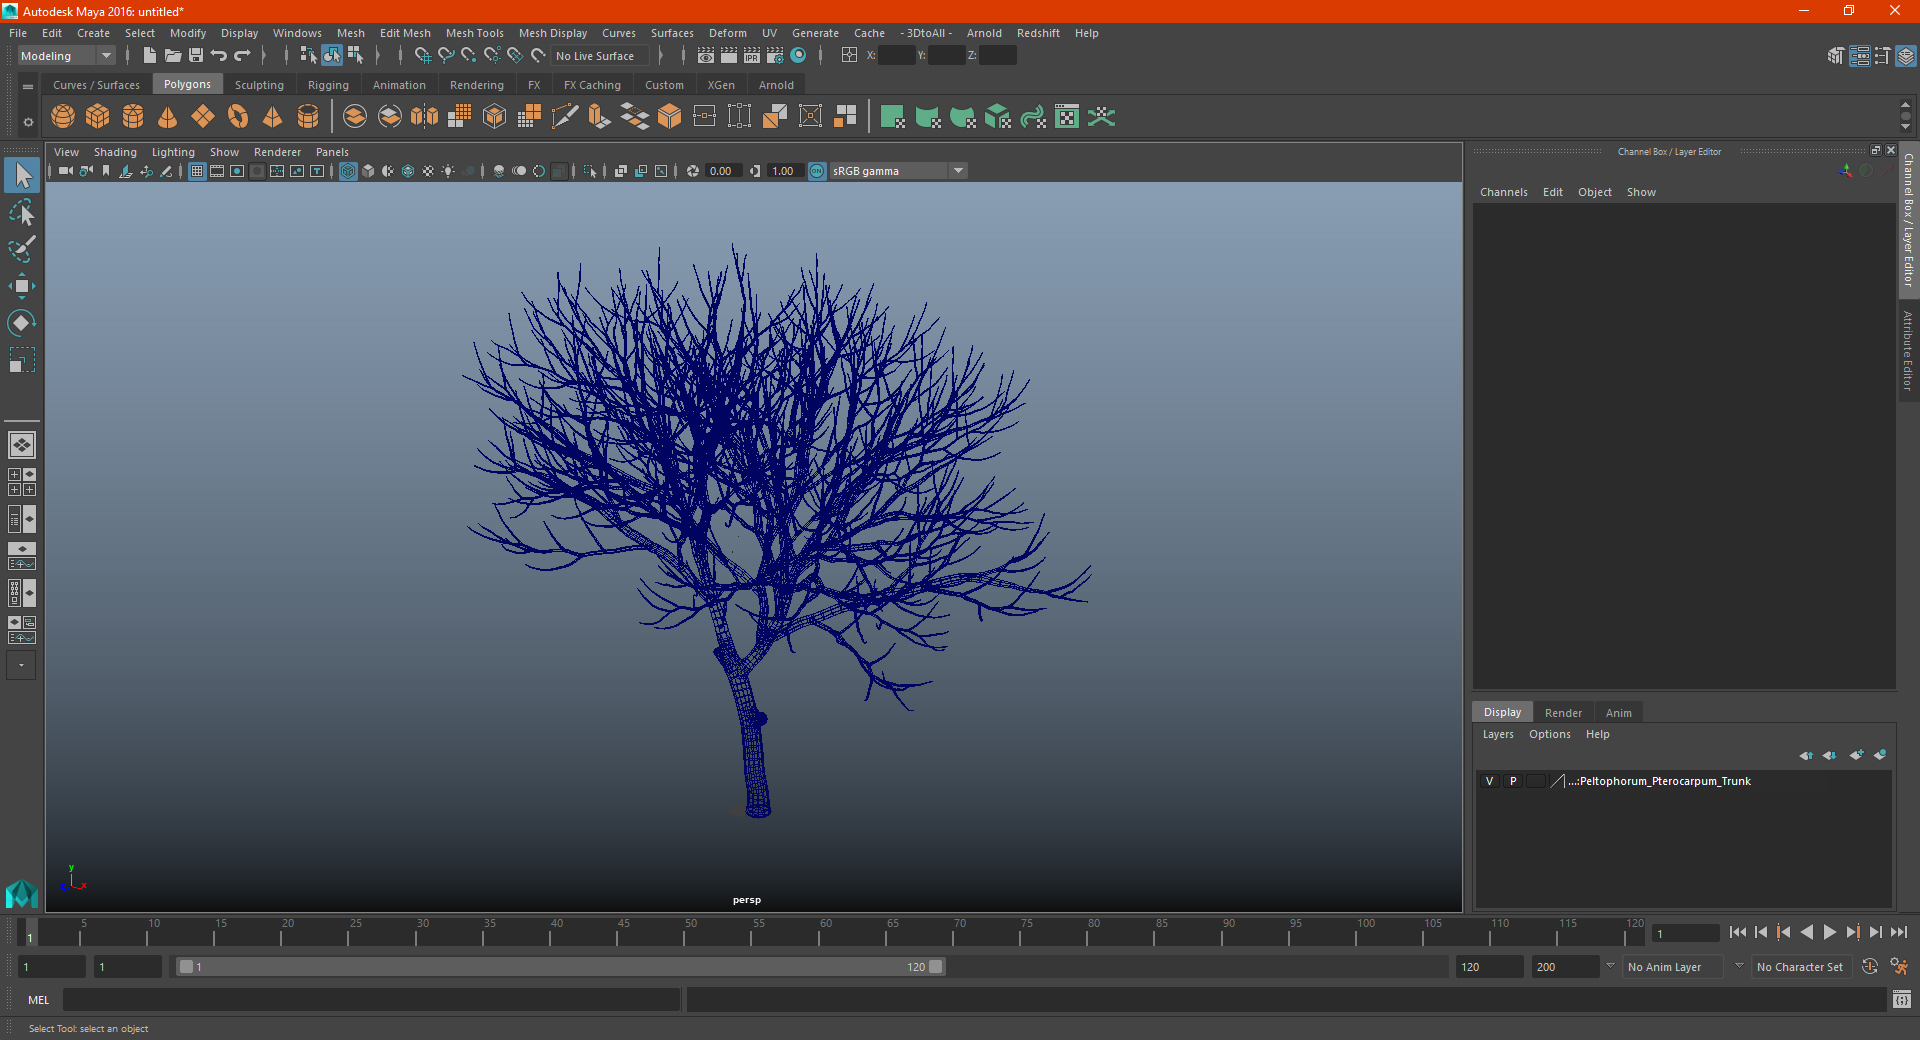1920x1040 pixels.
Task: Switch to the Sculpting shelf tab
Action: (259, 85)
